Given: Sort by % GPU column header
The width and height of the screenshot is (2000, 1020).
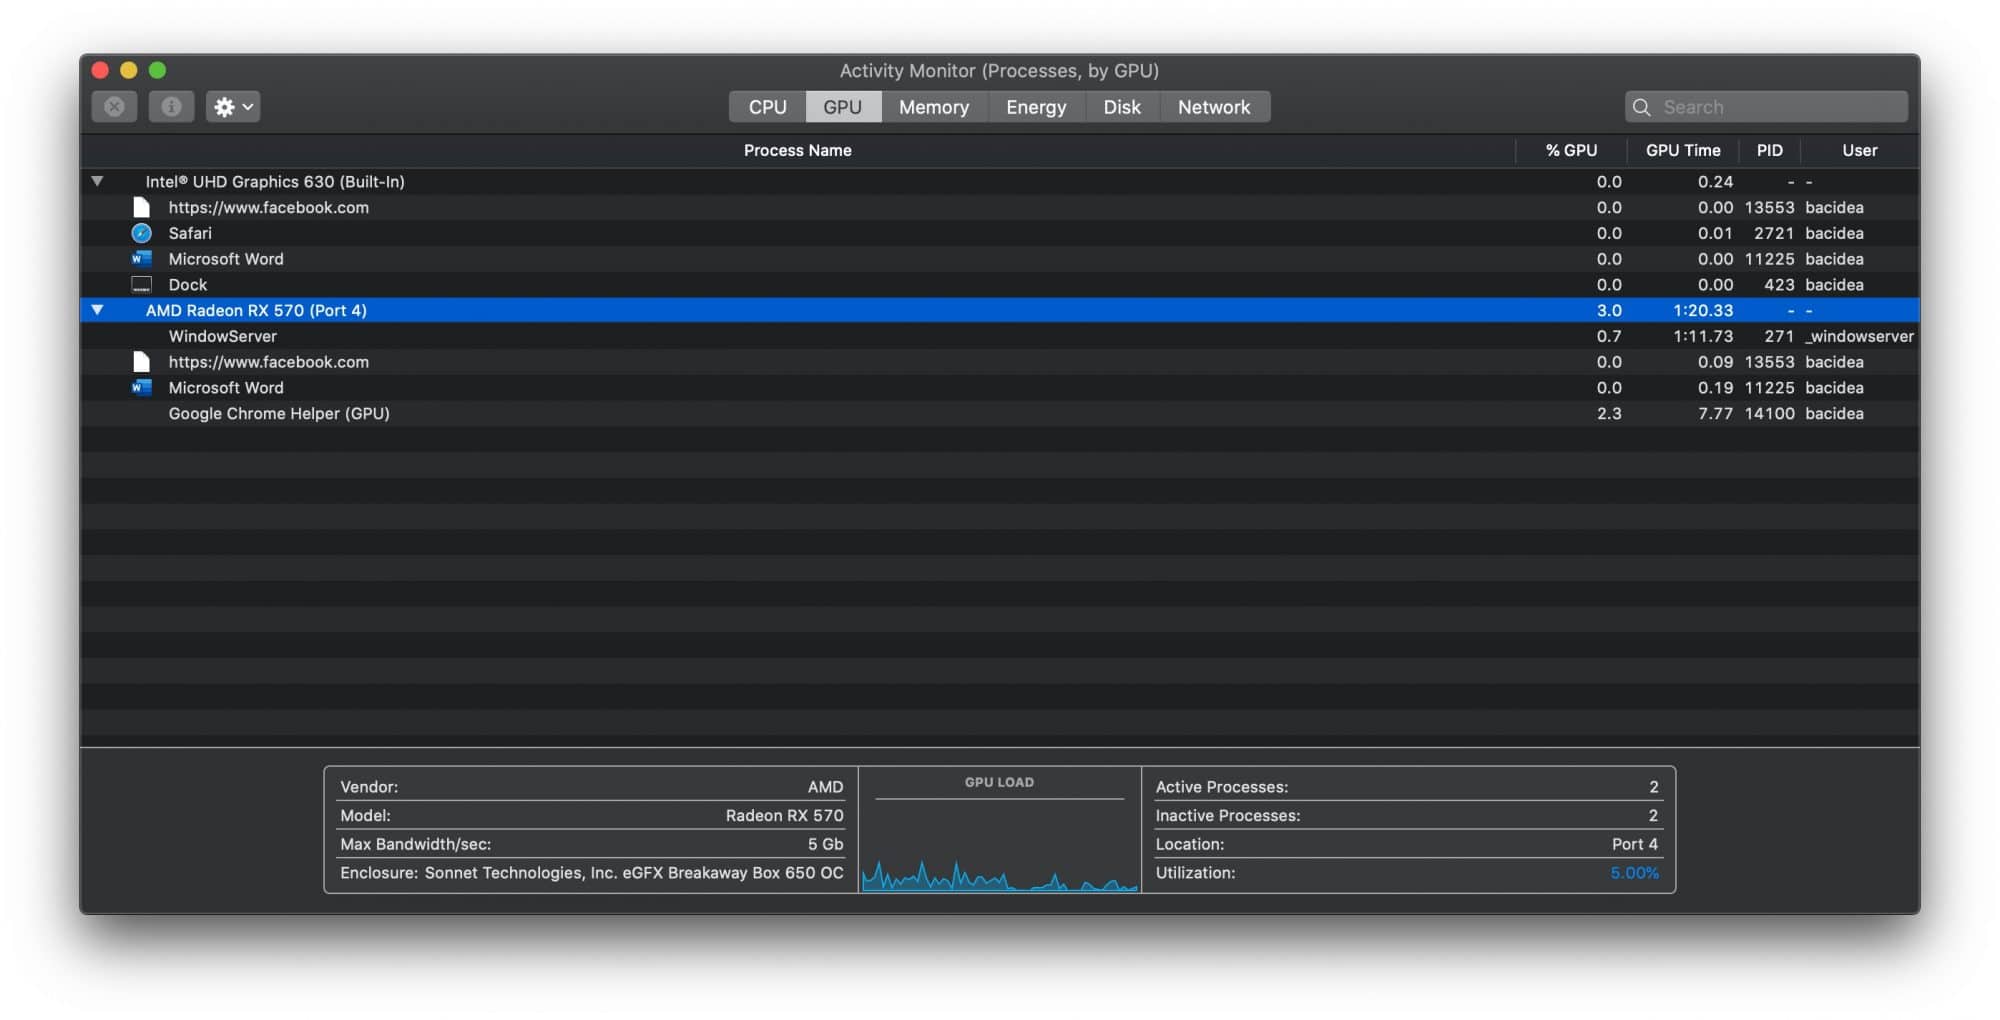Looking at the screenshot, I should (1571, 150).
